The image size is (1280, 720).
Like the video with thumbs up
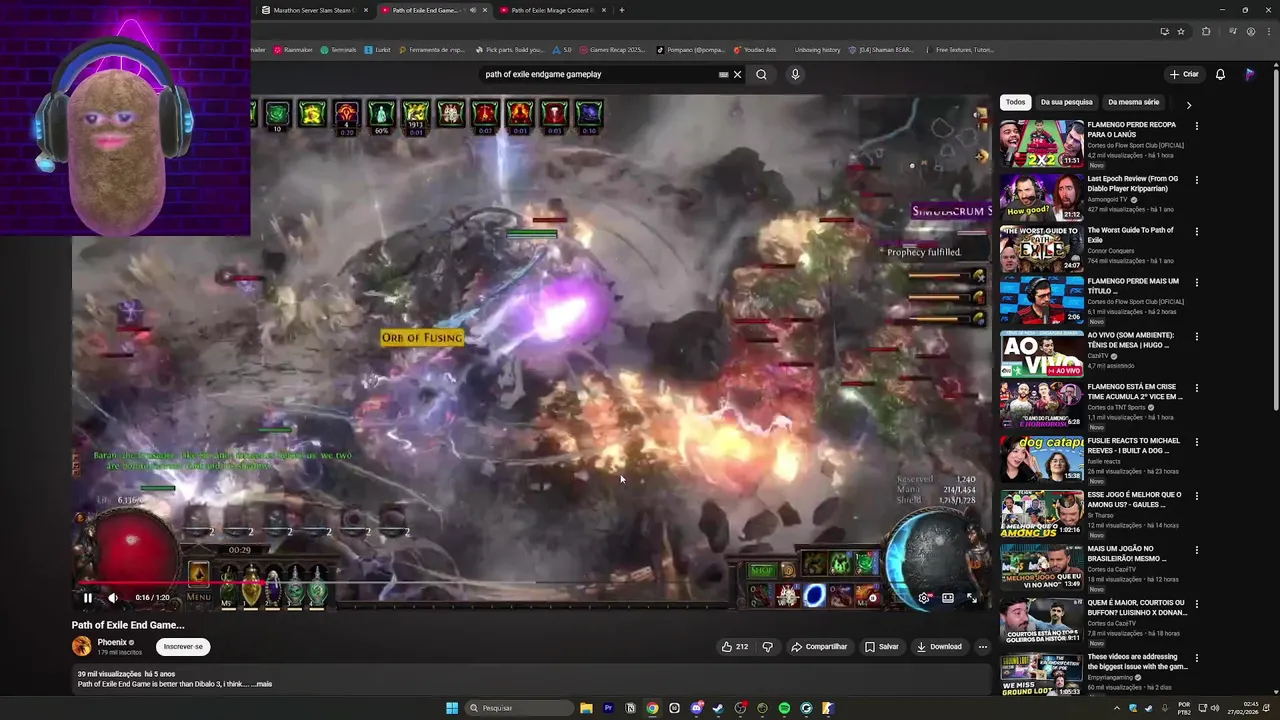click(x=735, y=647)
